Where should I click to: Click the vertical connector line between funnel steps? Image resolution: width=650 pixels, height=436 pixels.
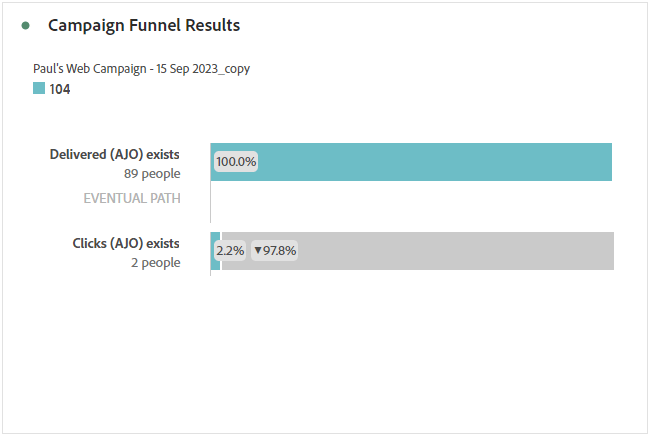pos(210,205)
